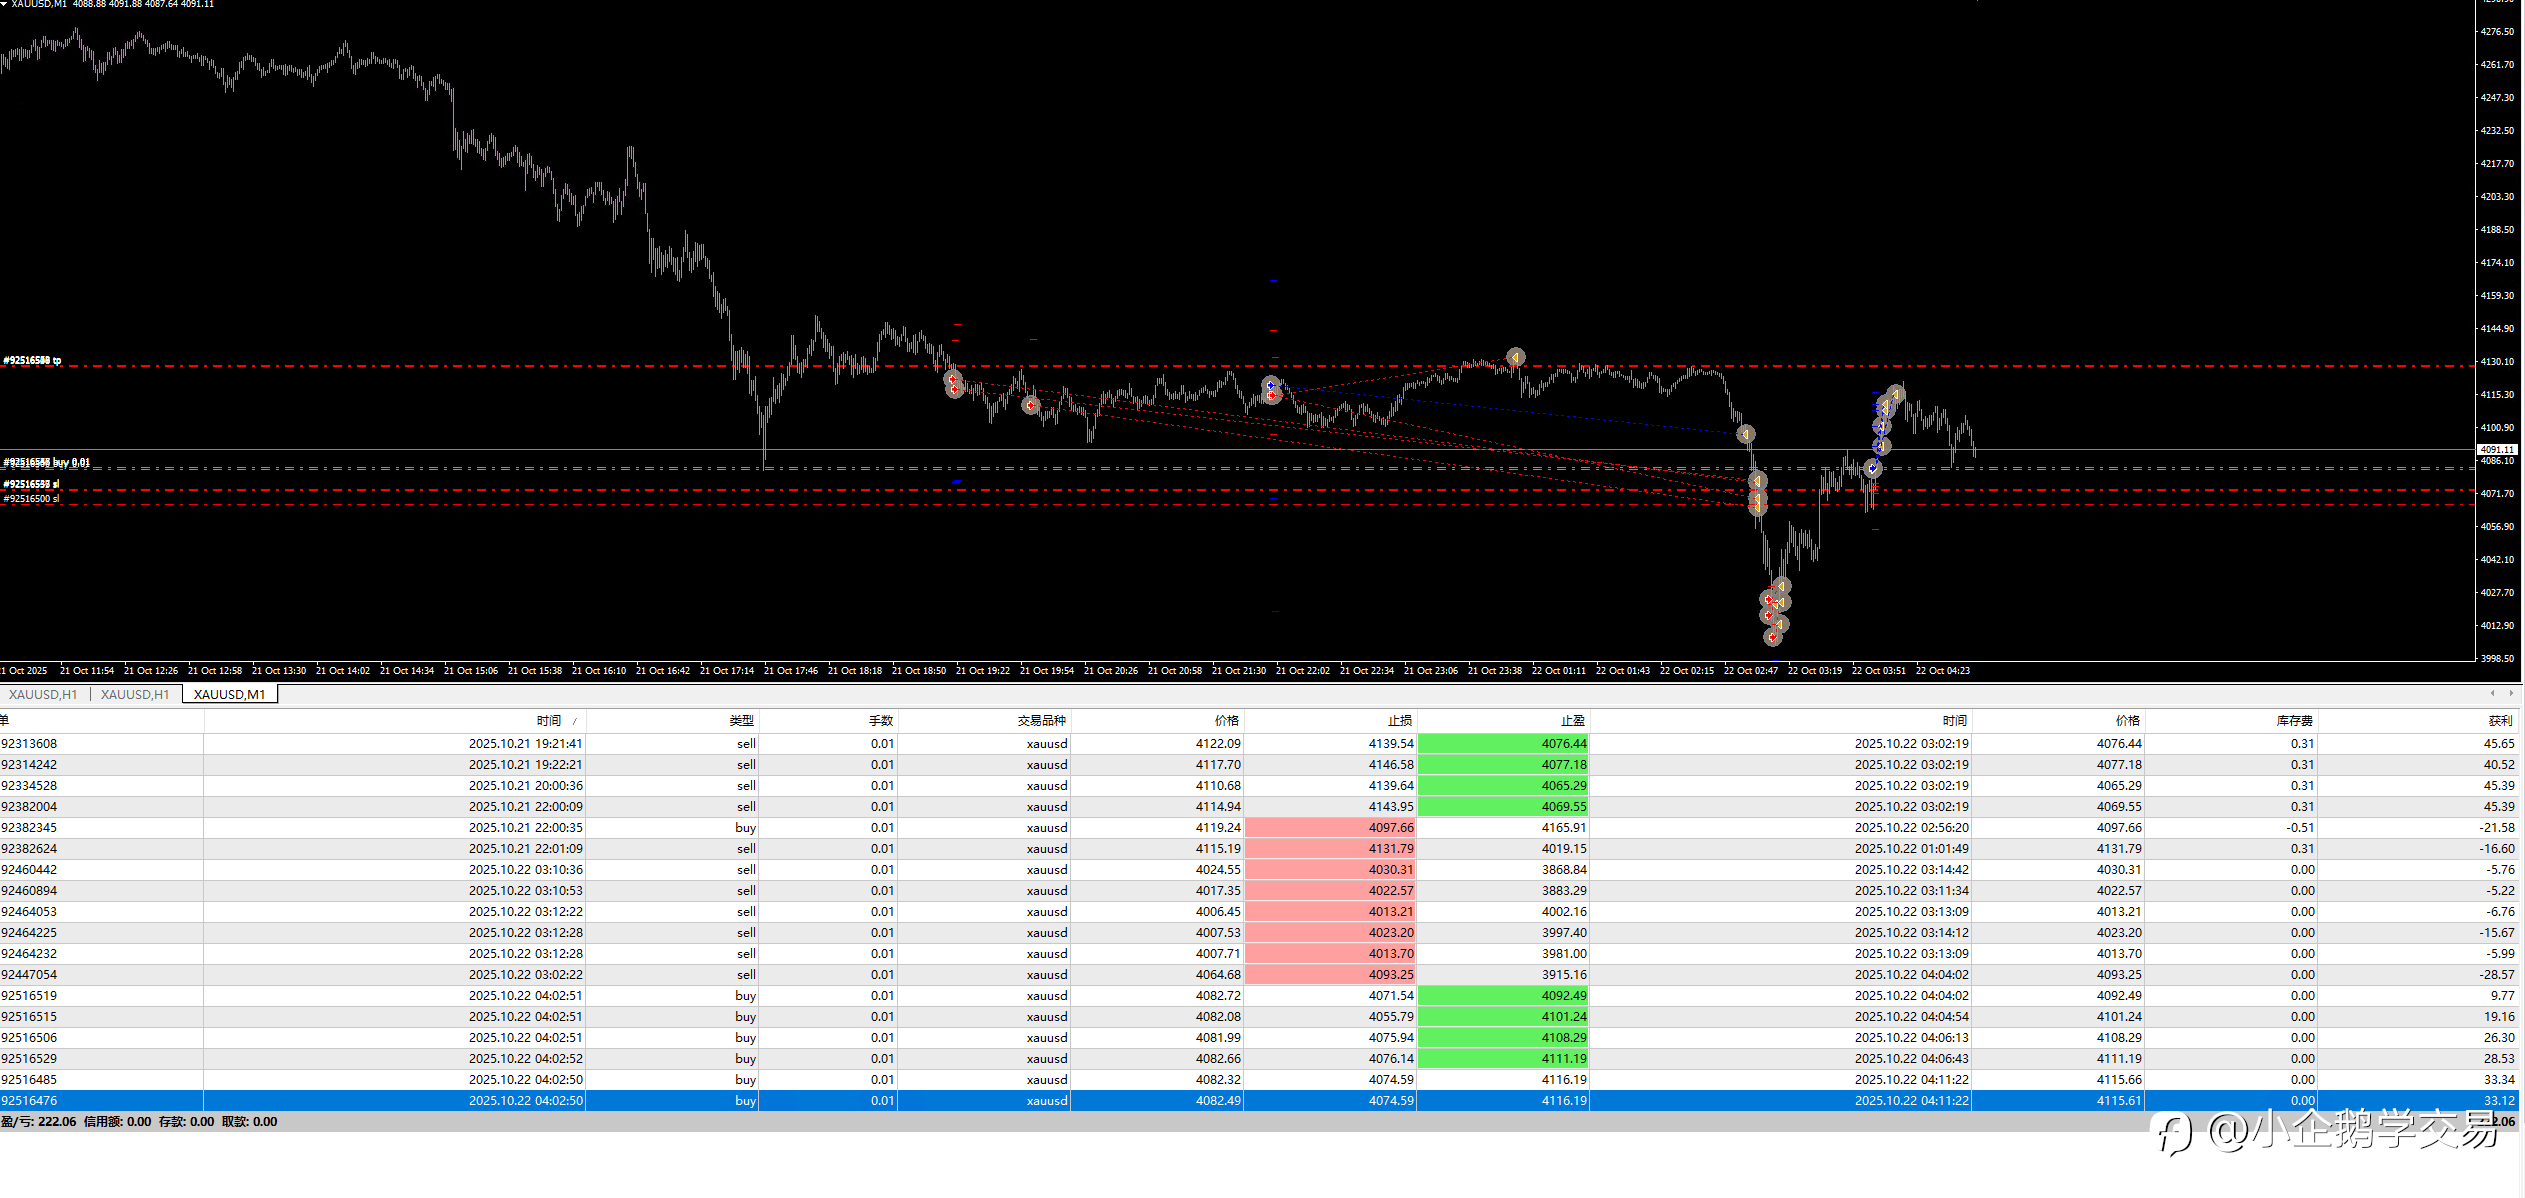Switch to the first XAUUSD,H1 chart tab
The width and height of the screenshot is (2525, 1198).
point(43,694)
